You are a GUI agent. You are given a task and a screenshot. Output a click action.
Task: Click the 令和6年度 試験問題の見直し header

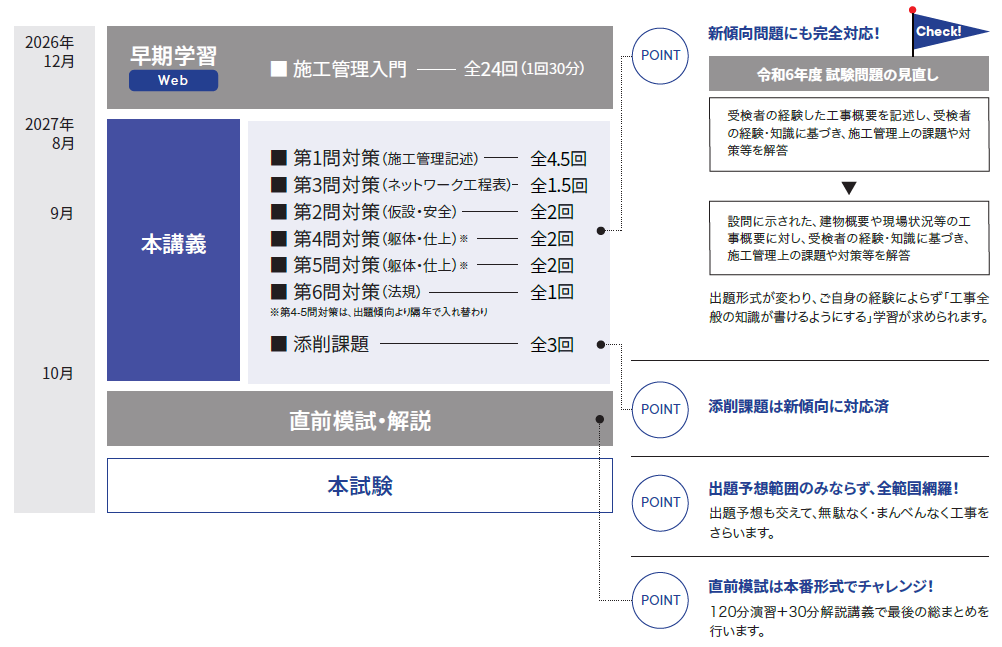[x=849, y=74]
